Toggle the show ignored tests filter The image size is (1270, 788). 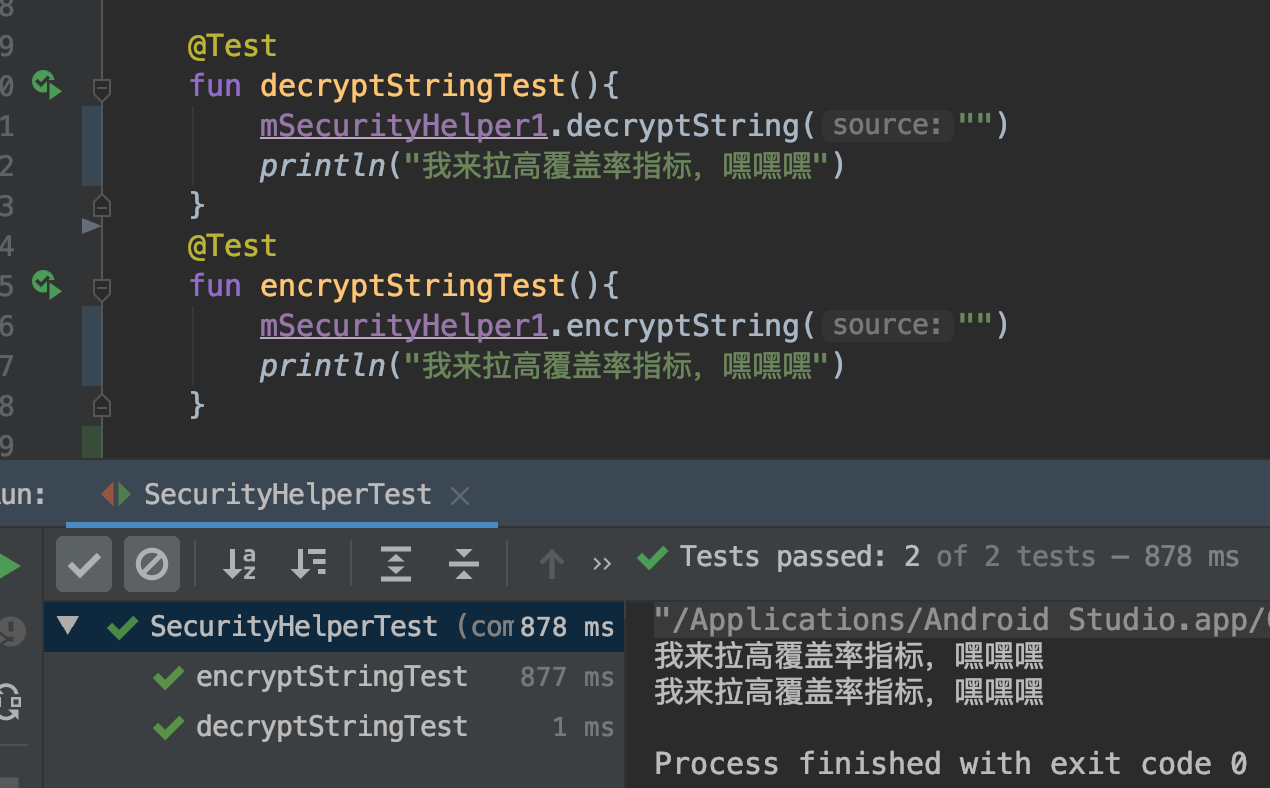[152, 565]
